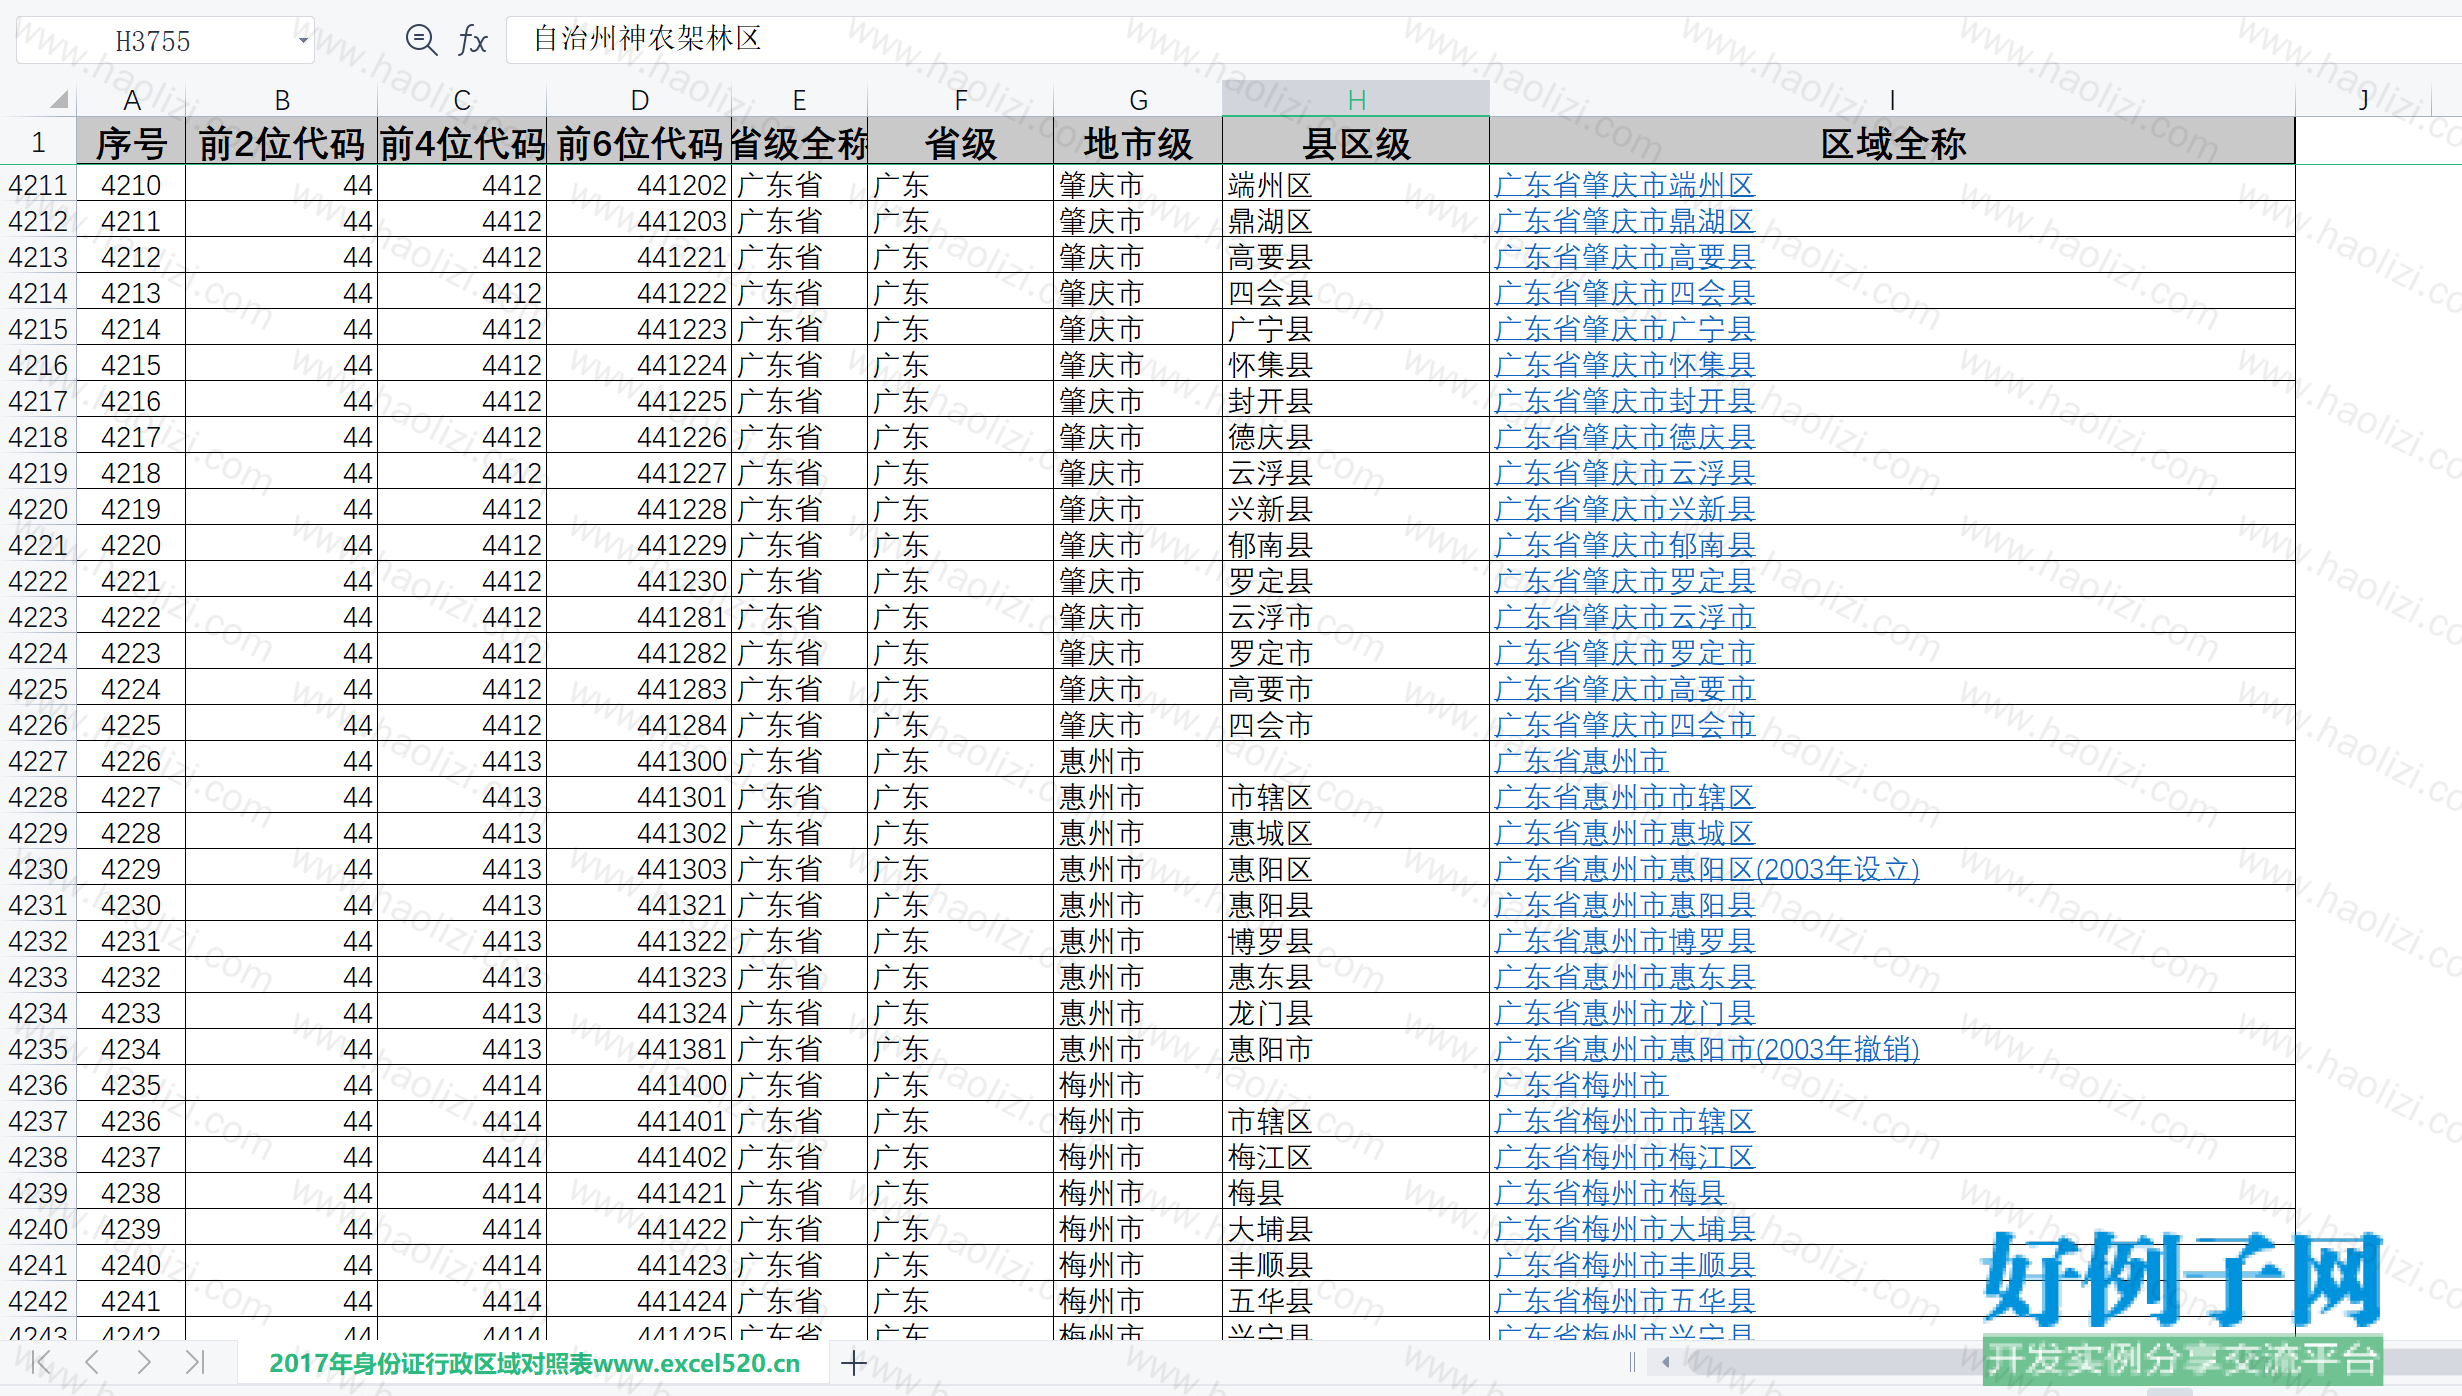This screenshot has height=1396, width=2462.
Task: Click the Name Box showing H3755
Action: [x=165, y=40]
